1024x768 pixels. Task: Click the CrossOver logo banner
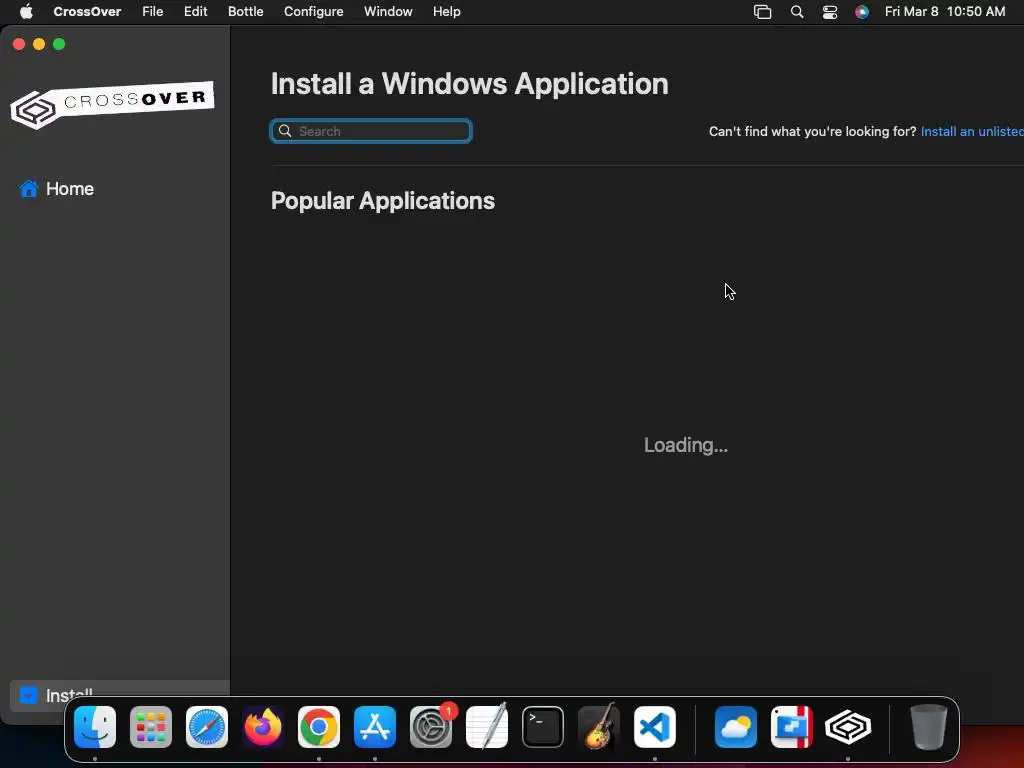coord(112,104)
